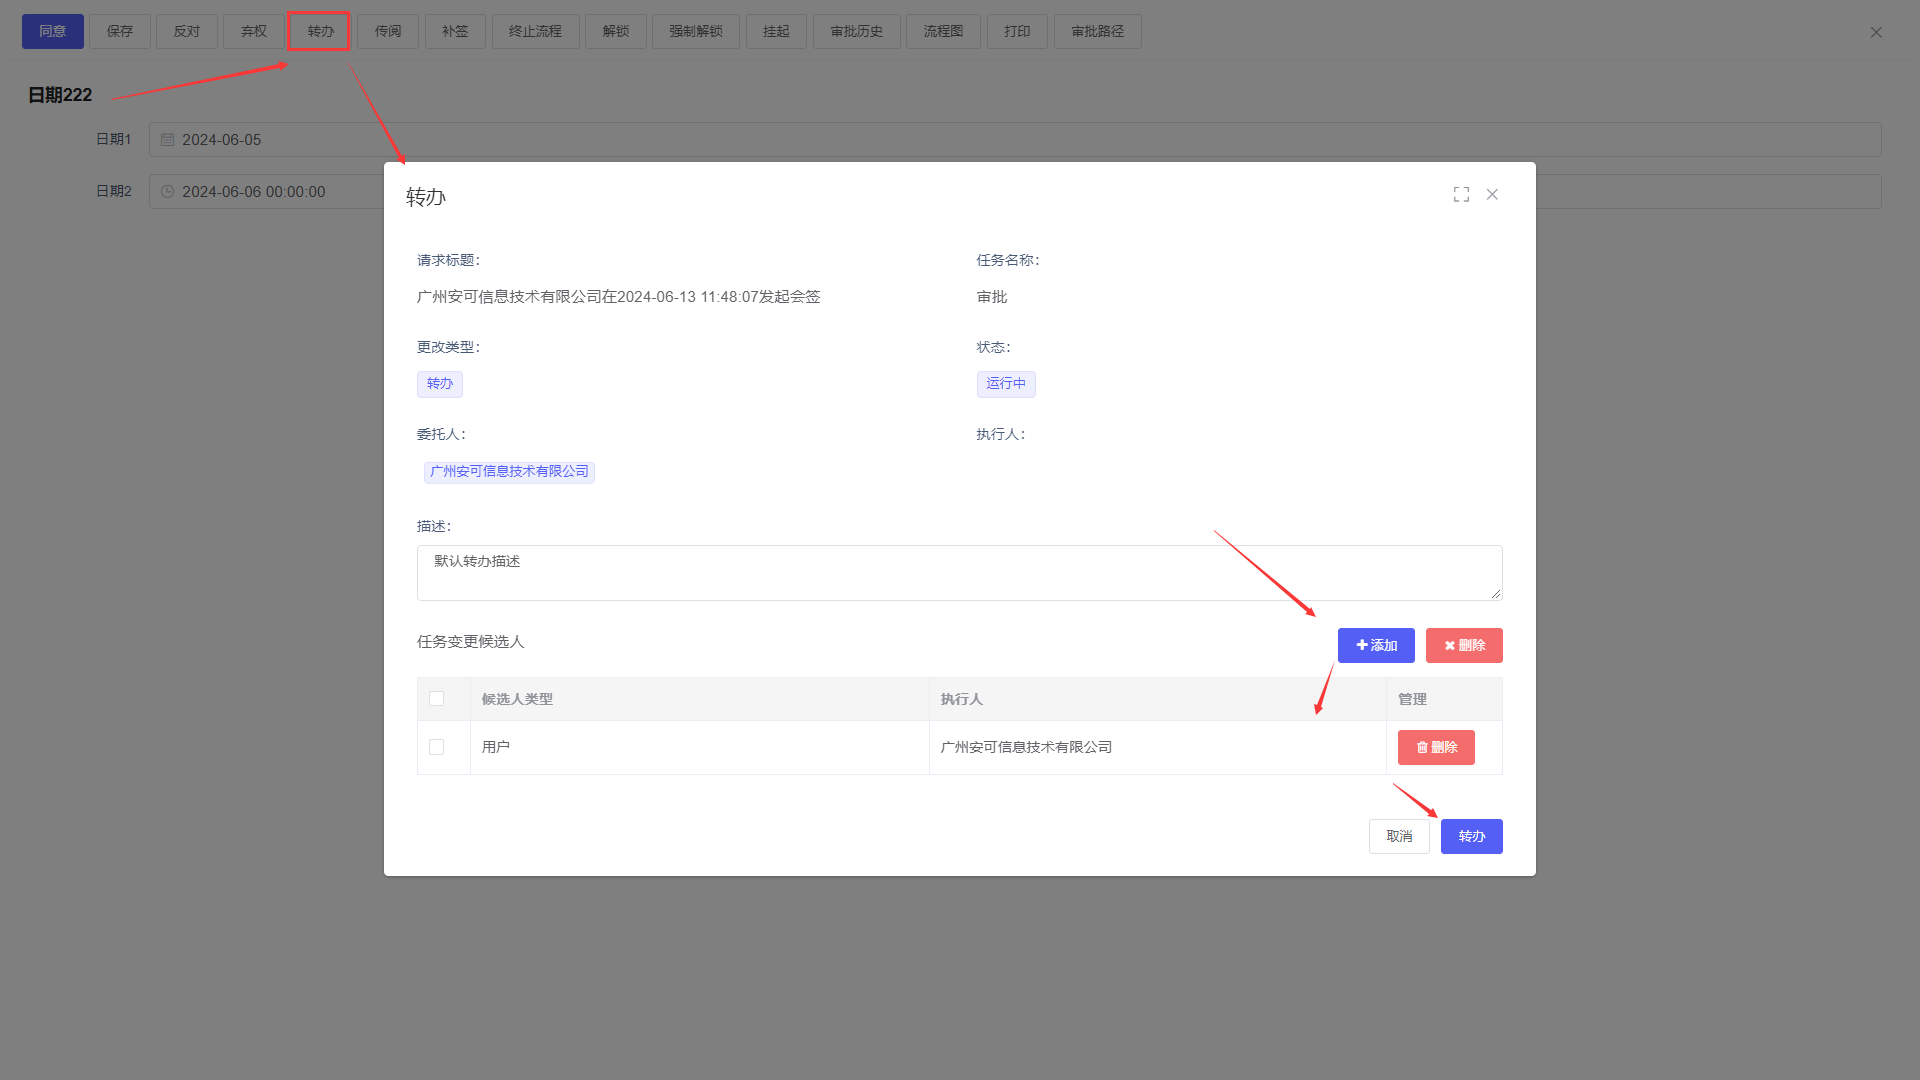Image resolution: width=1920 pixels, height=1080 pixels.
Task: Click clock icon in 日期2 field
Action: coord(168,192)
